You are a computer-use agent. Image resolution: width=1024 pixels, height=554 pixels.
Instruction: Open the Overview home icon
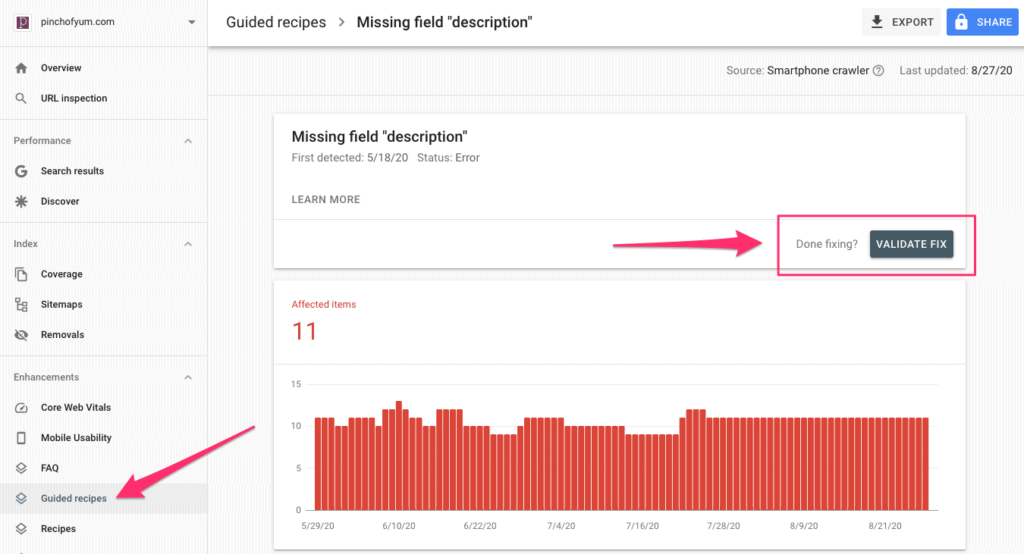tap(21, 68)
